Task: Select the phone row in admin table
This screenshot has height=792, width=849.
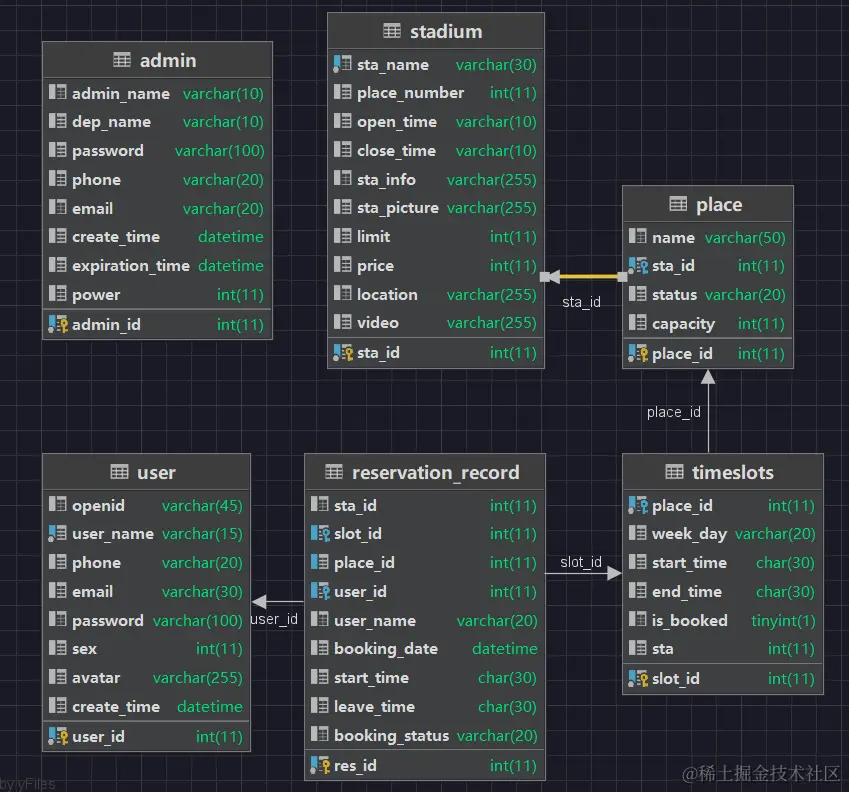Action: (x=157, y=179)
